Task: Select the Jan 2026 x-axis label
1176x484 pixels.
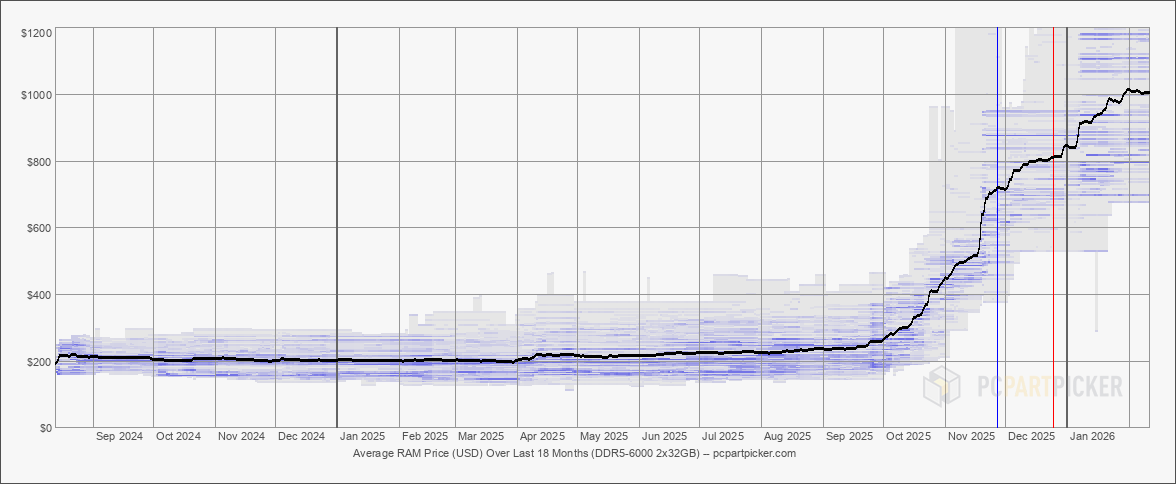Action: (x=1092, y=437)
